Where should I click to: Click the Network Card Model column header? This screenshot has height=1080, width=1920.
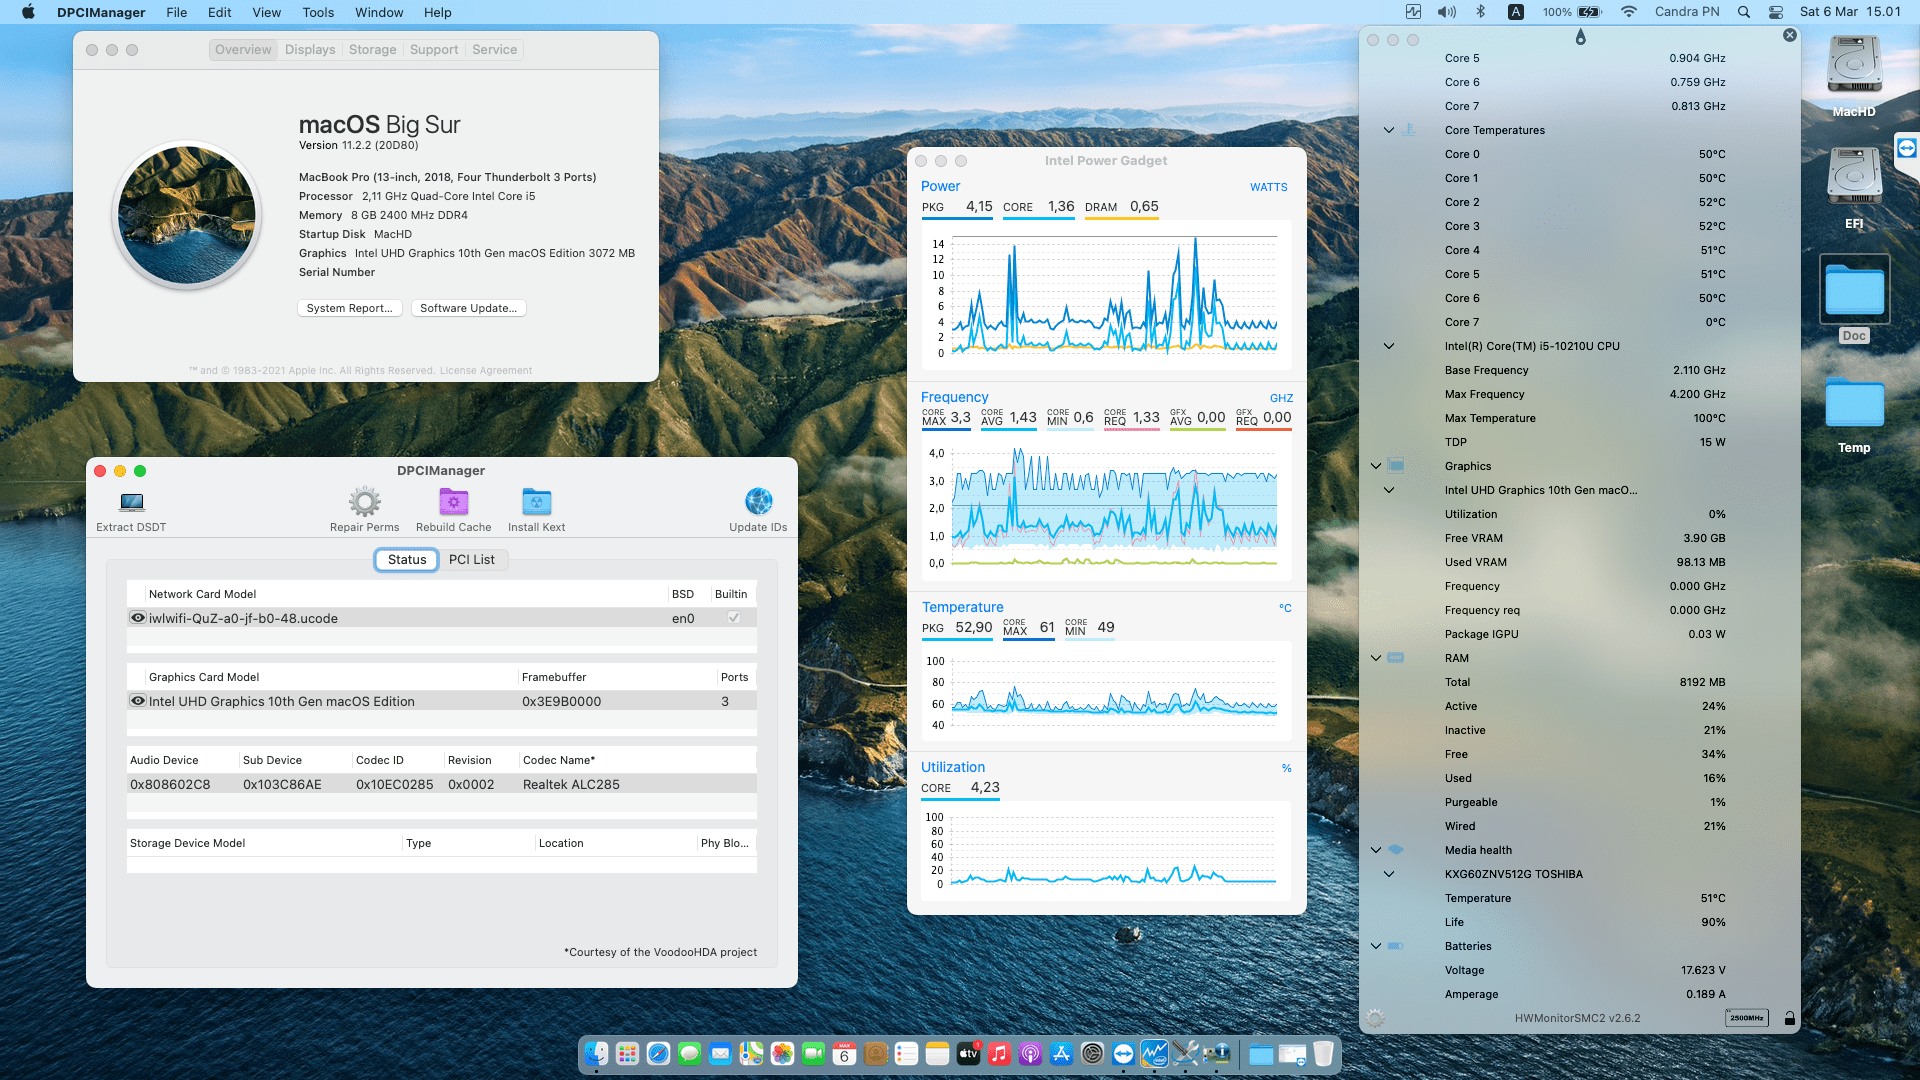click(x=202, y=594)
